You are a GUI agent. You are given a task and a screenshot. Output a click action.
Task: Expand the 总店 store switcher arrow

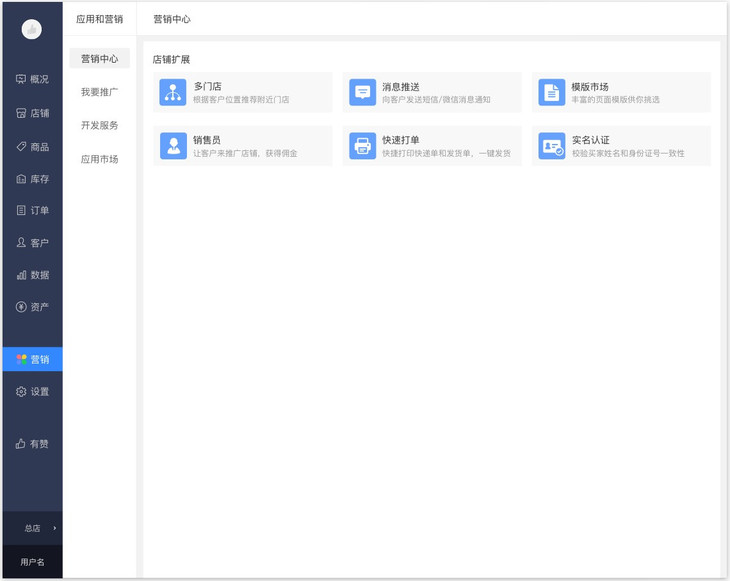54,528
